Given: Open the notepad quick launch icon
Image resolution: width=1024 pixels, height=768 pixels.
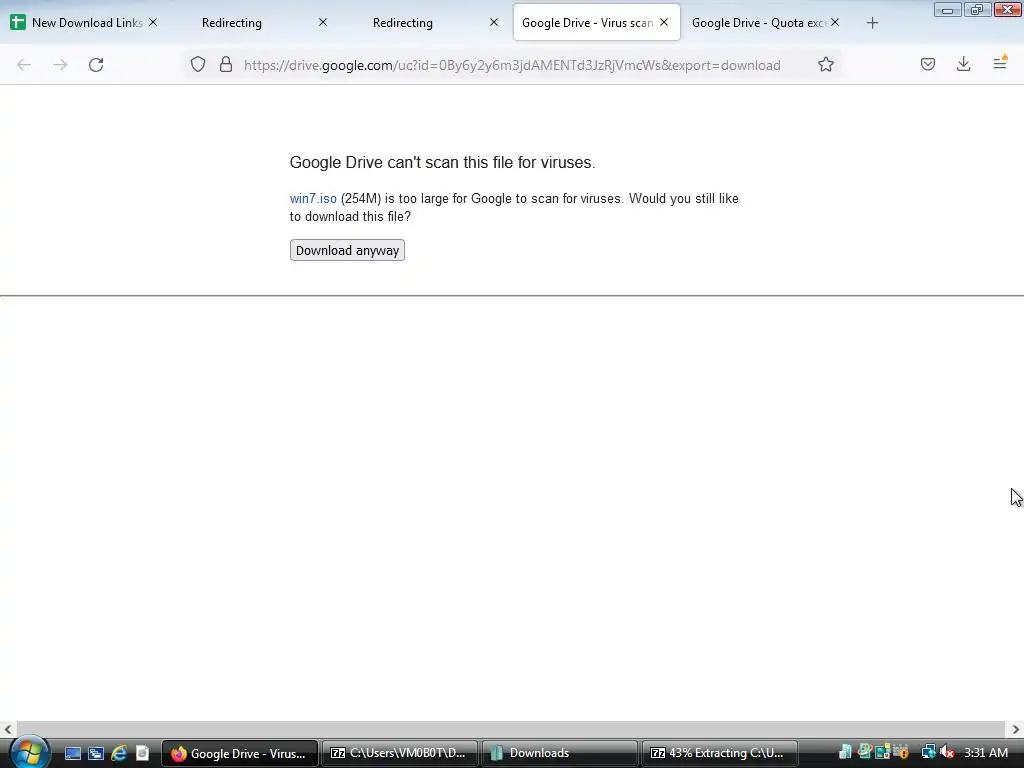Looking at the screenshot, I should tap(142, 753).
